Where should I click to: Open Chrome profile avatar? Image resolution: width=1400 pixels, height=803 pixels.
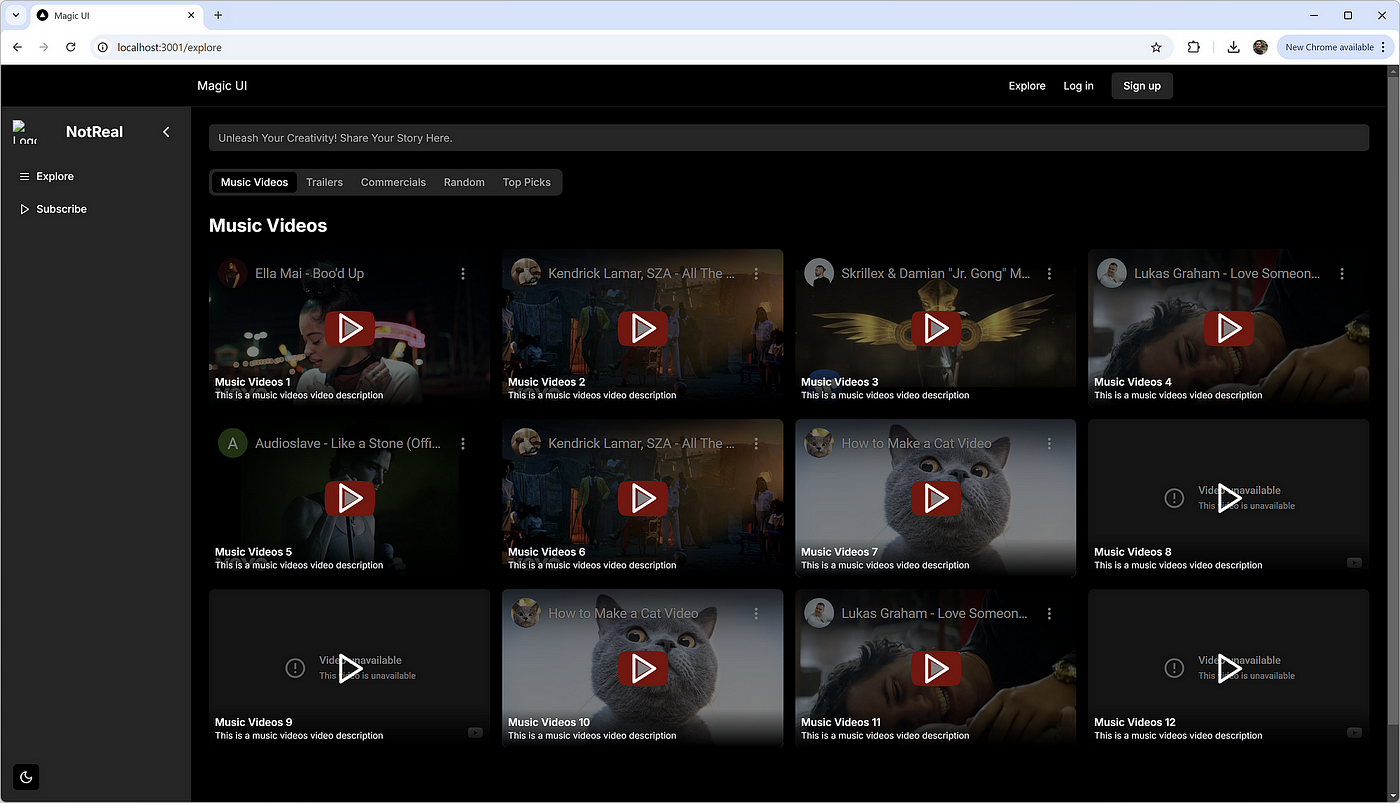(x=1260, y=47)
